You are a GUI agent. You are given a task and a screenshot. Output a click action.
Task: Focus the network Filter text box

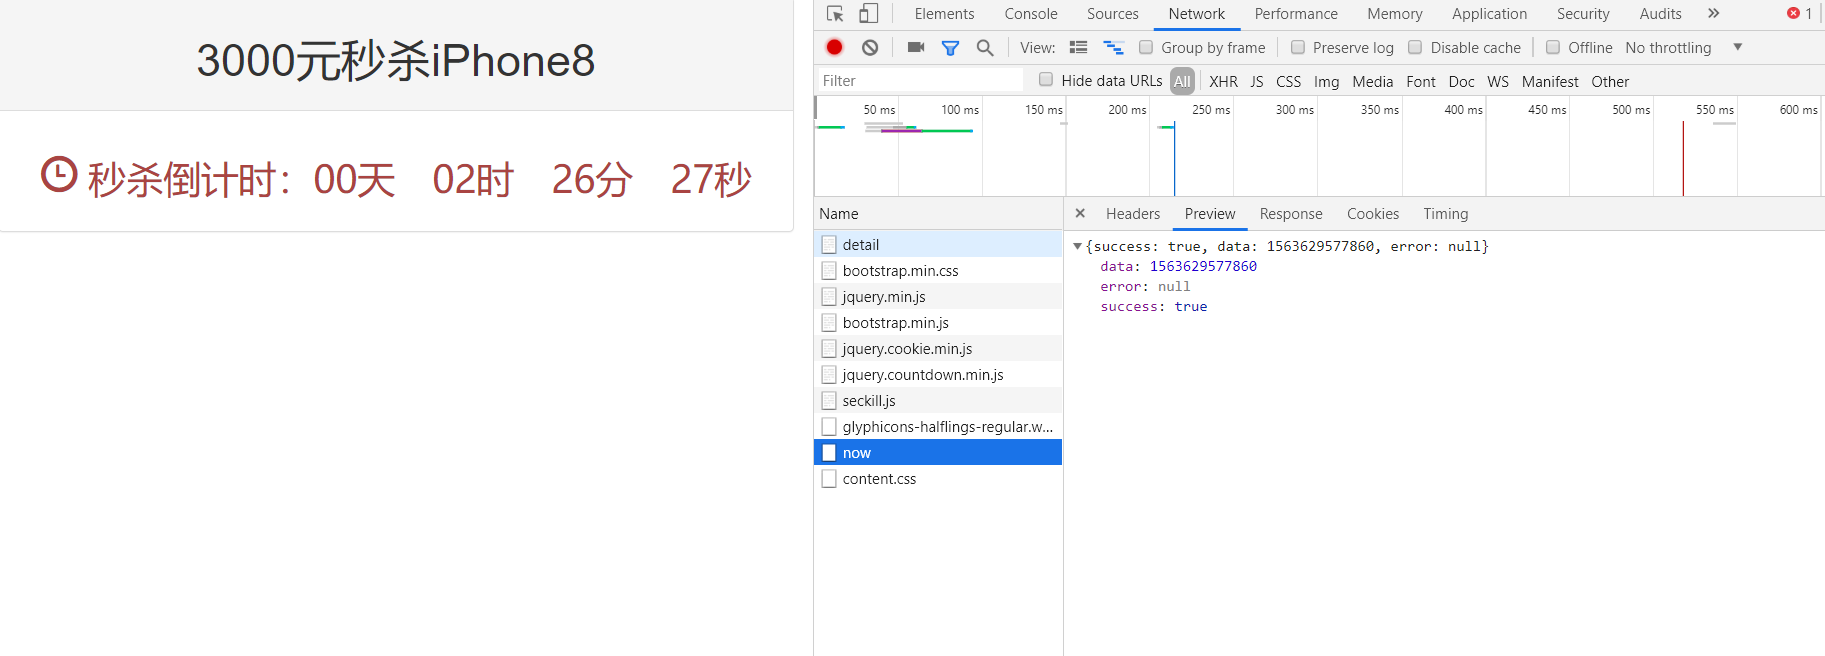click(x=919, y=80)
